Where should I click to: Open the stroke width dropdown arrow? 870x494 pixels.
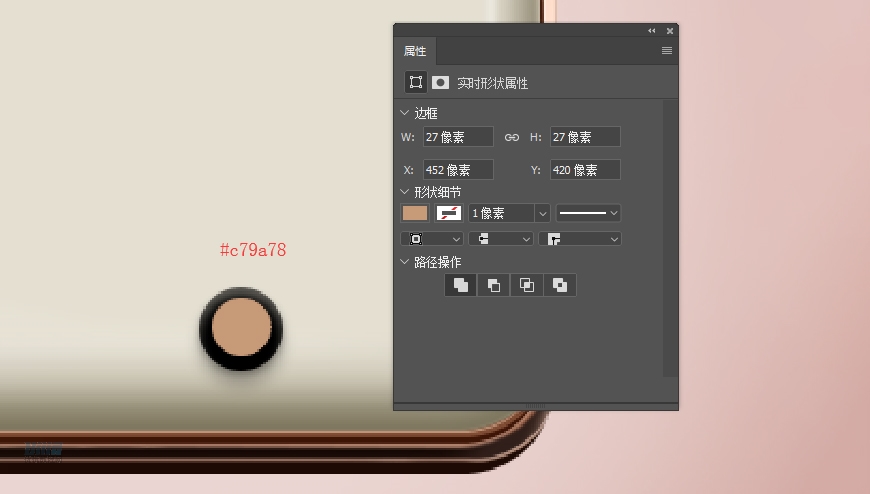(542, 213)
